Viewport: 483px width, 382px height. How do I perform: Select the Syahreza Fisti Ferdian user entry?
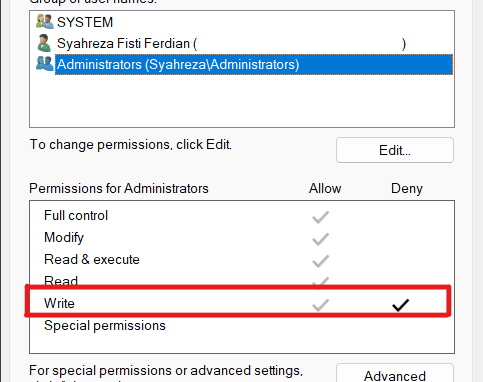[231, 44]
